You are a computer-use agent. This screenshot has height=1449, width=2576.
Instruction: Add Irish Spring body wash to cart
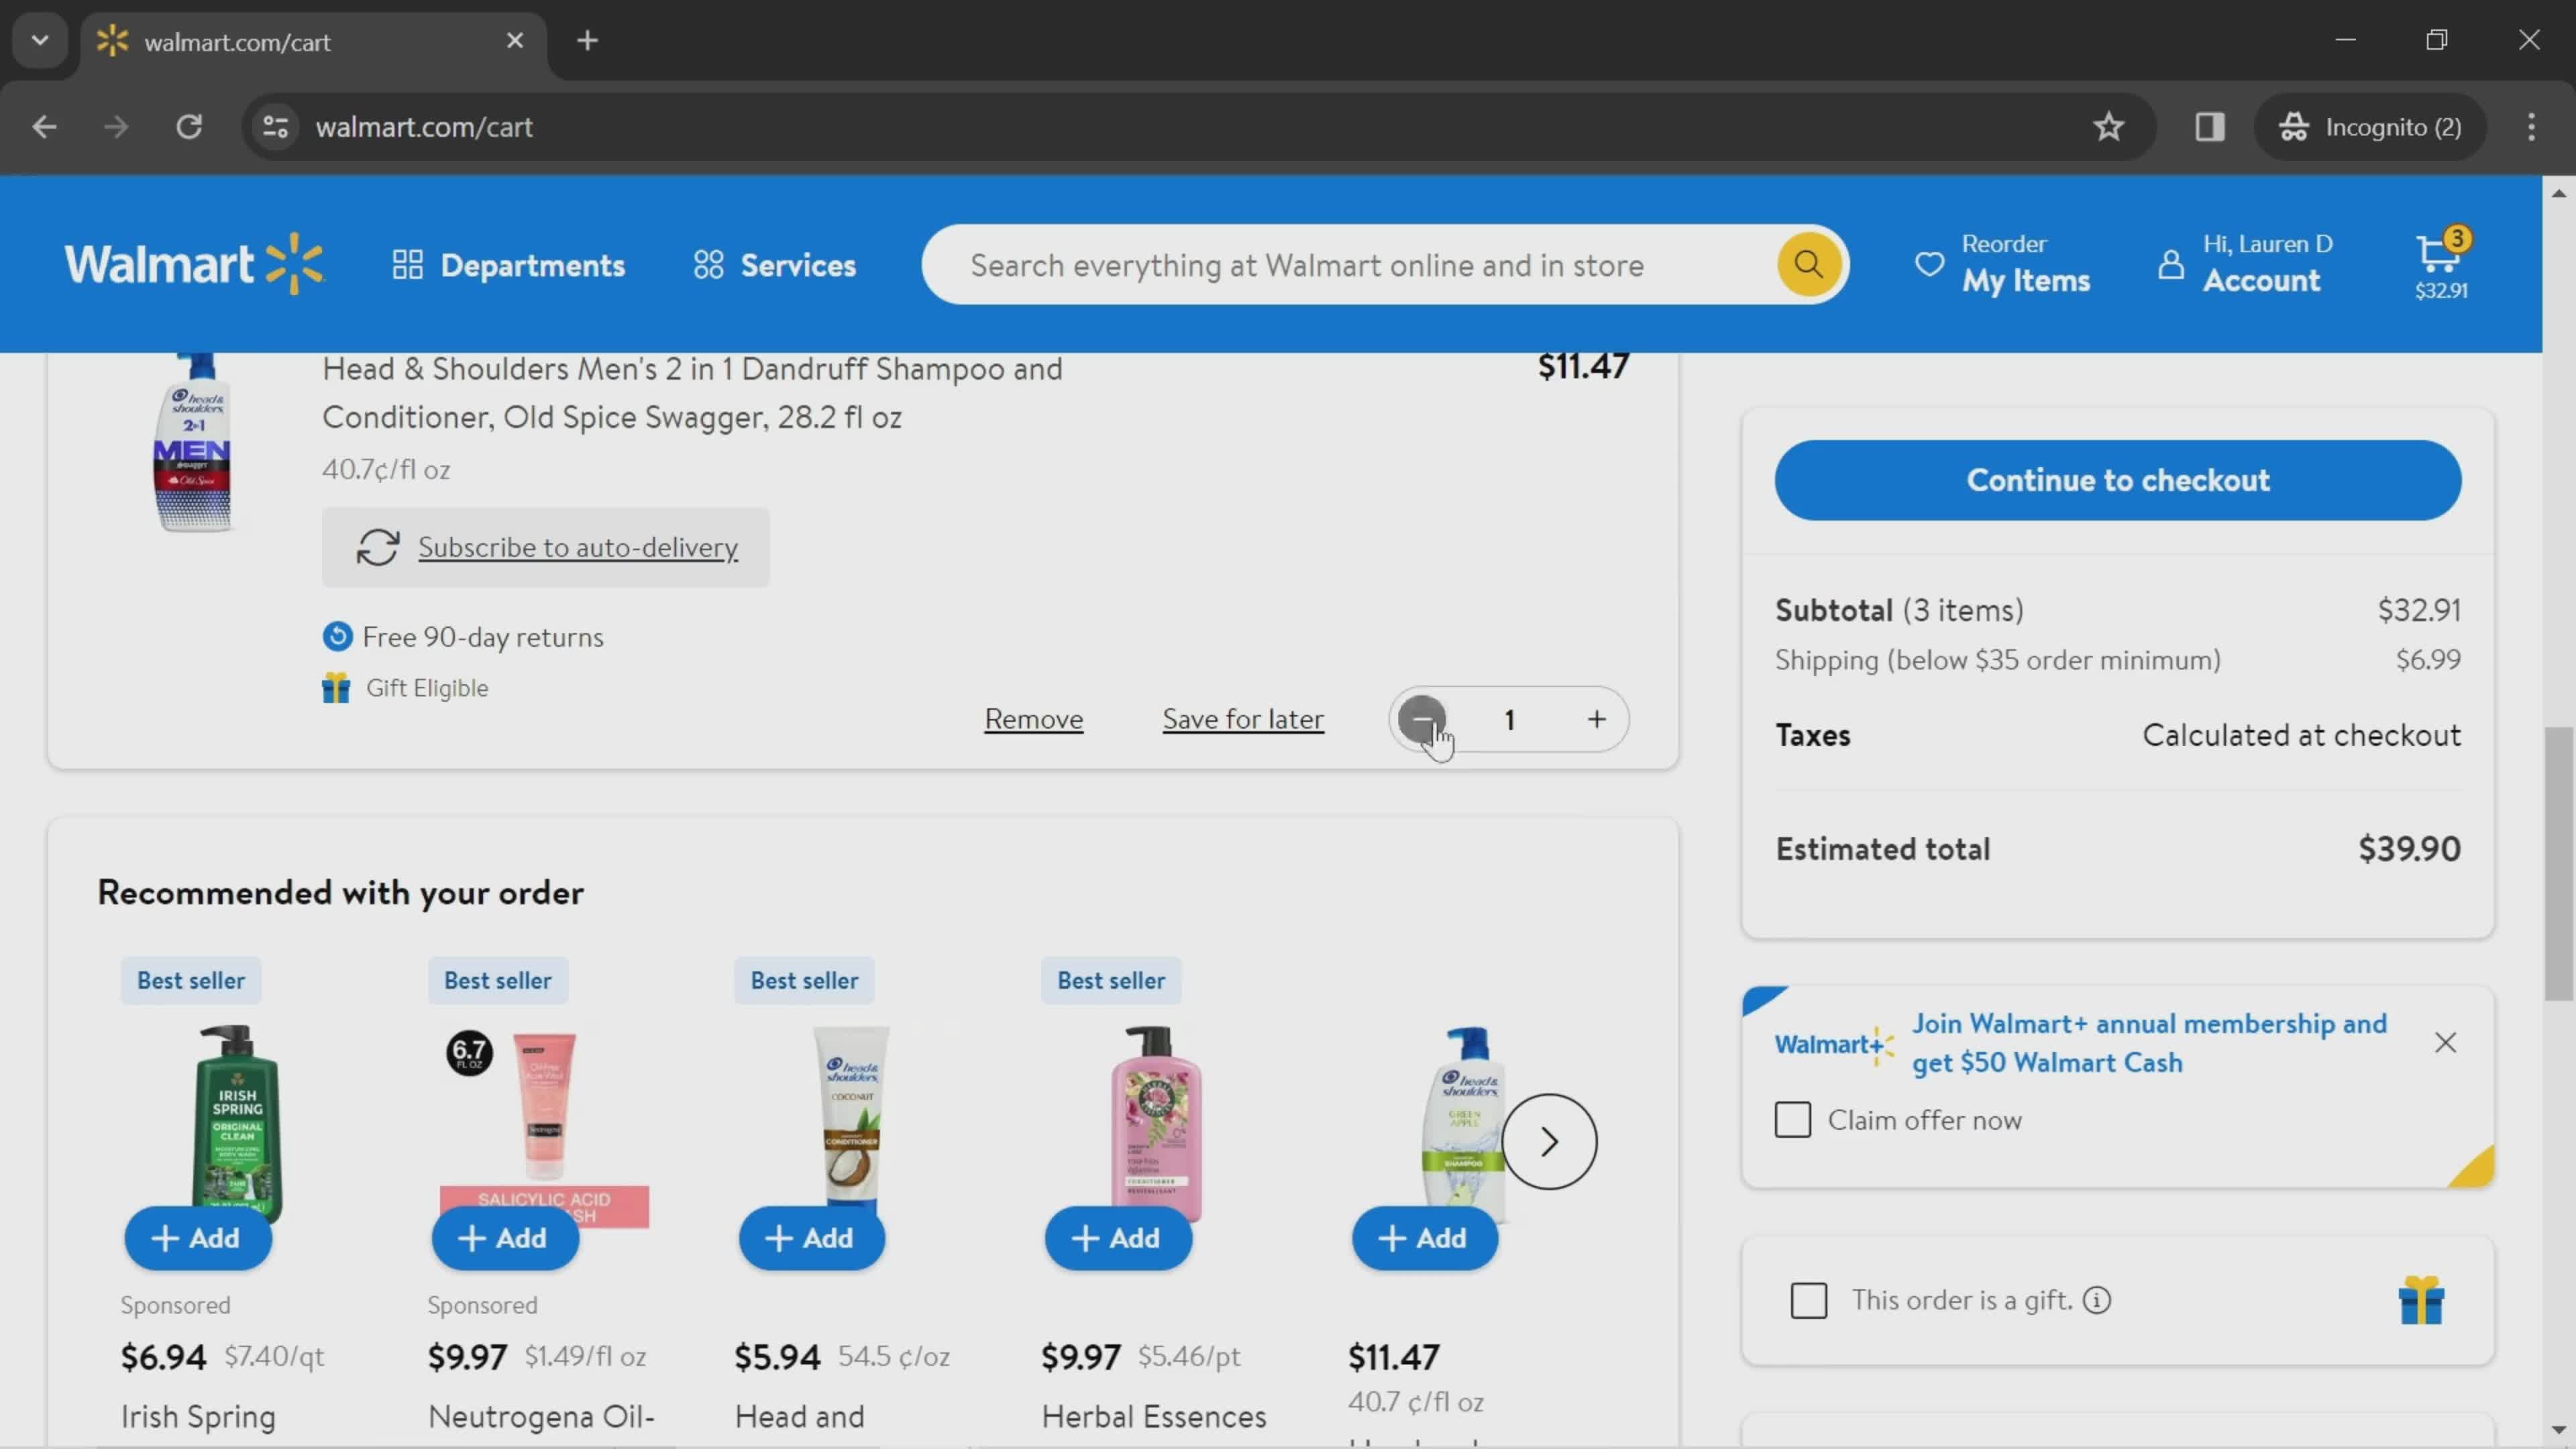[197, 1238]
